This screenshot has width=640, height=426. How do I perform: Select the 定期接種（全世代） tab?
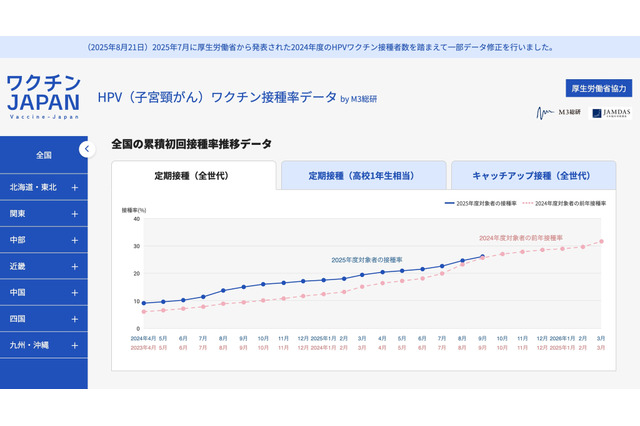coord(193,176)
